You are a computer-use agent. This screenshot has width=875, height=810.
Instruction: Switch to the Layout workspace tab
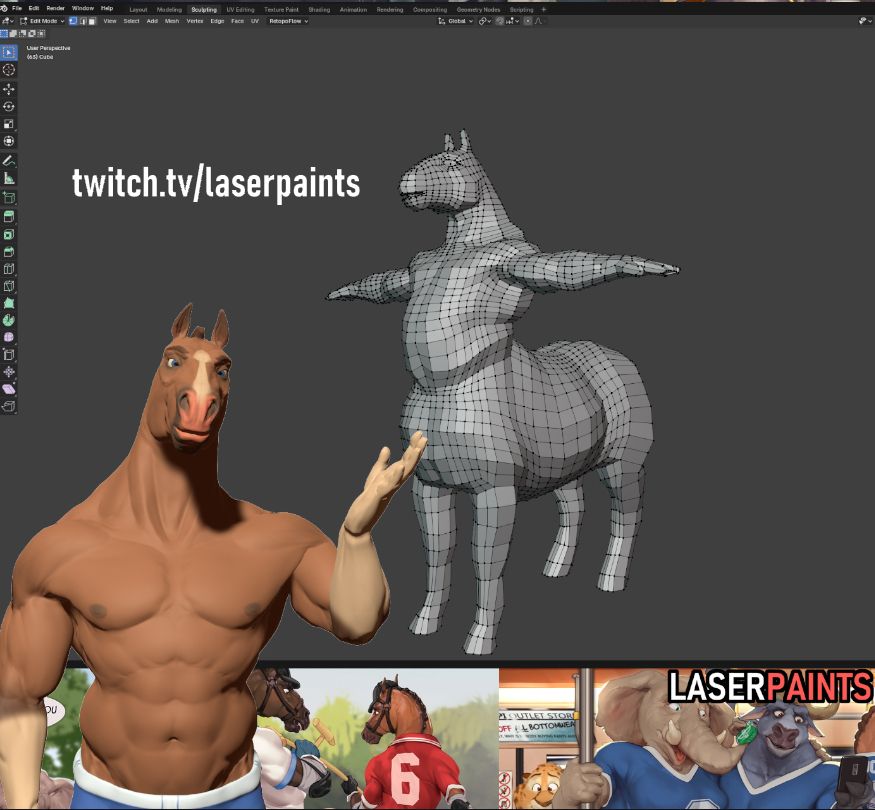[x=138, y=9]
